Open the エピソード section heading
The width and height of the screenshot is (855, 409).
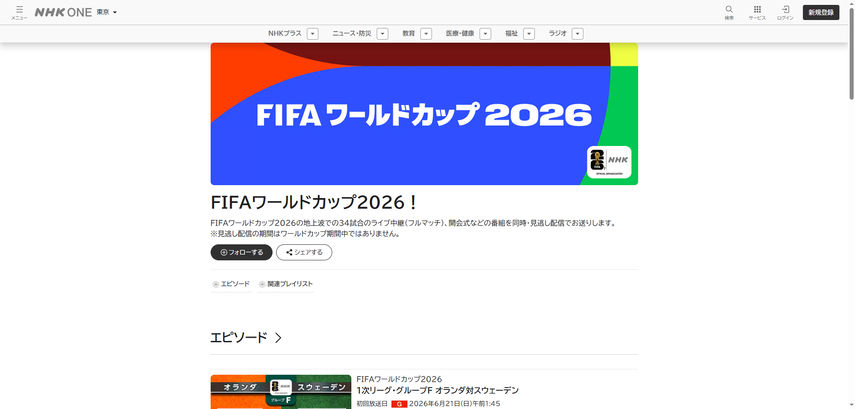click(239, 338)
